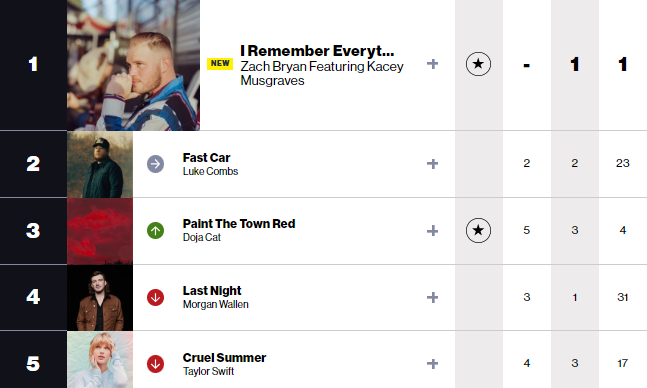
Task: Click the star award icon for rank 1
Action: tap(478, 64)
